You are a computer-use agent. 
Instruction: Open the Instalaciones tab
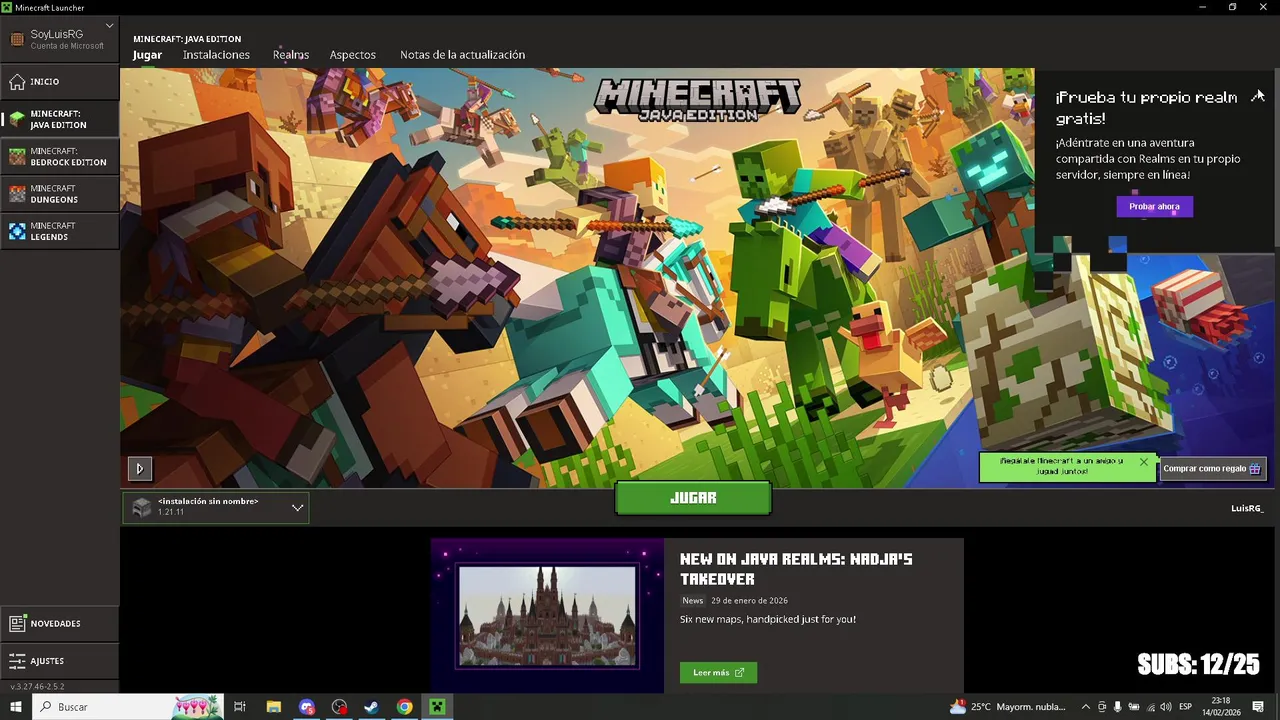[216, 55]
